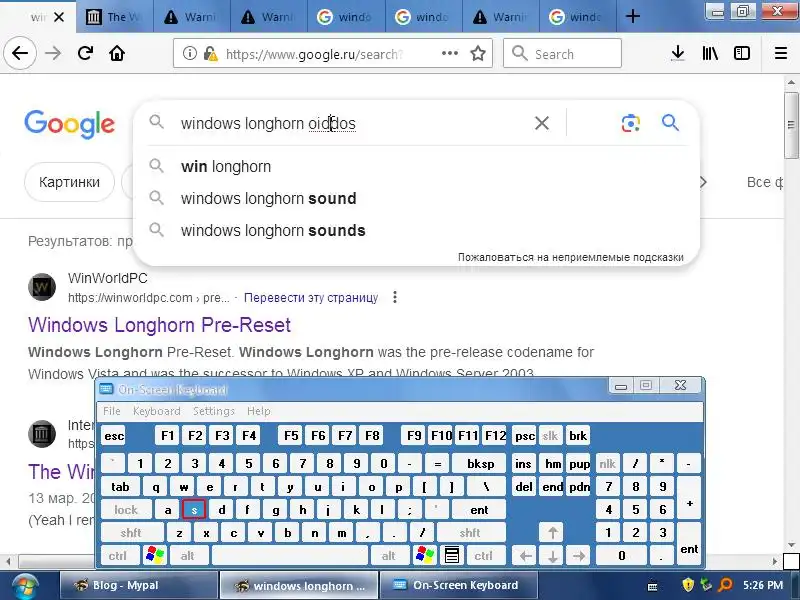Click the URL address bar
Image resolution: width=800 pixels, height=600 pixels.
click(332, 53)
